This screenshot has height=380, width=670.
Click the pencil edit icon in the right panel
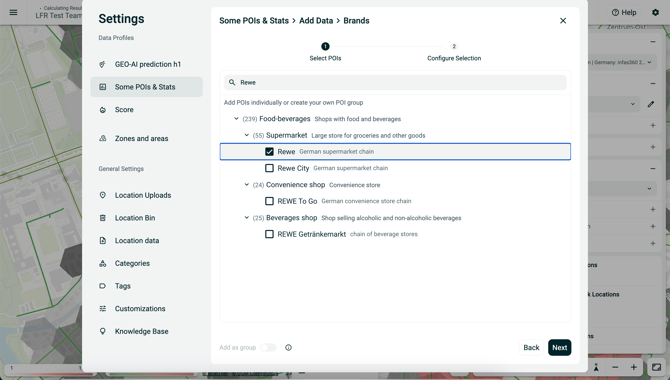tap(651, 104)
